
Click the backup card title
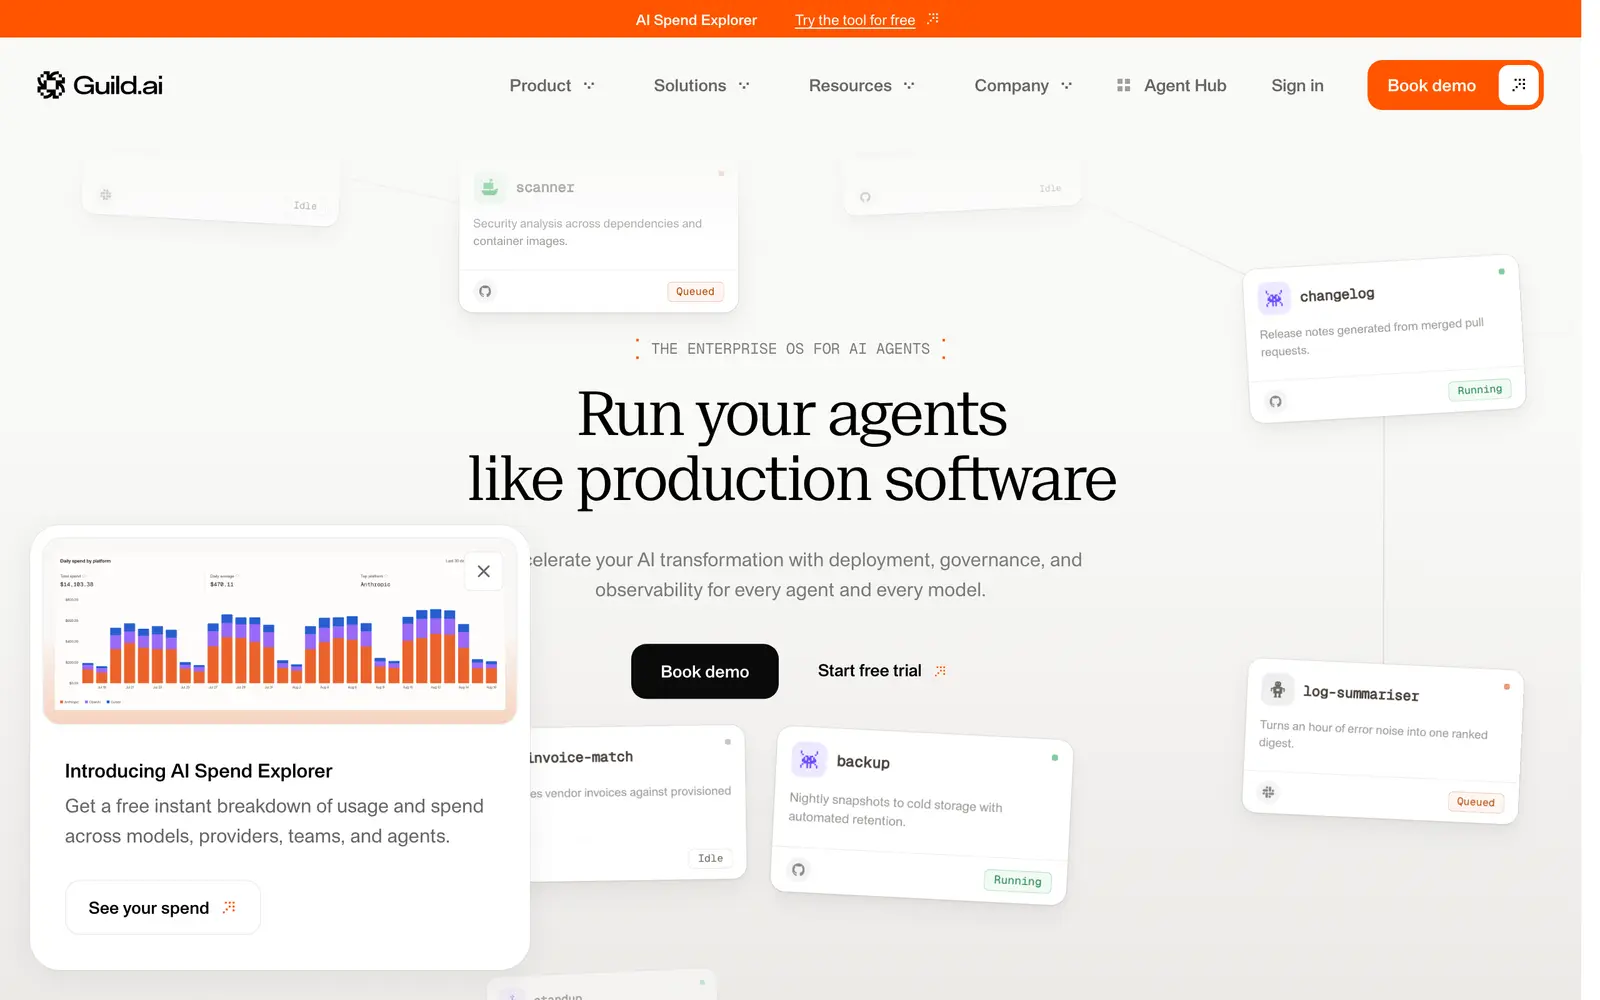click(863, 762)
